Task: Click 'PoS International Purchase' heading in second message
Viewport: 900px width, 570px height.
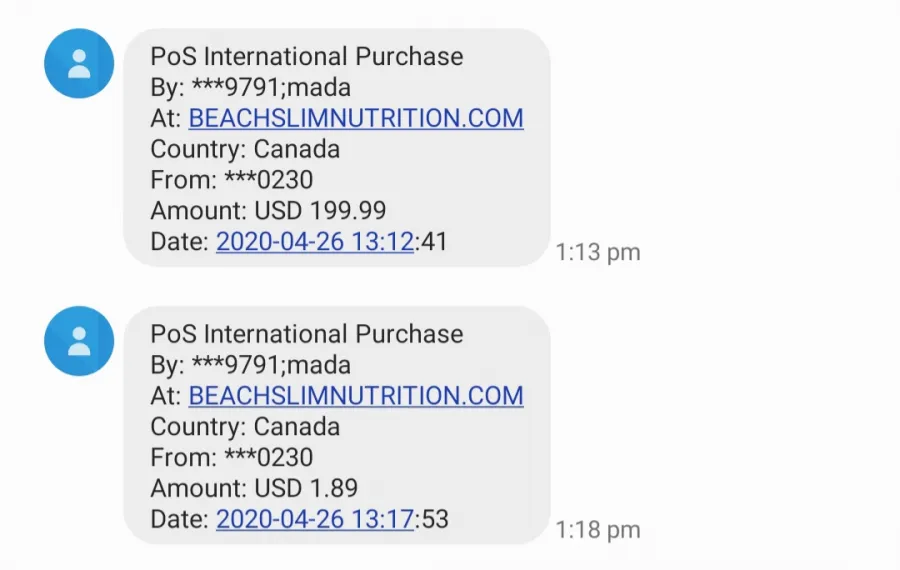Action: [x=307, y=334]
